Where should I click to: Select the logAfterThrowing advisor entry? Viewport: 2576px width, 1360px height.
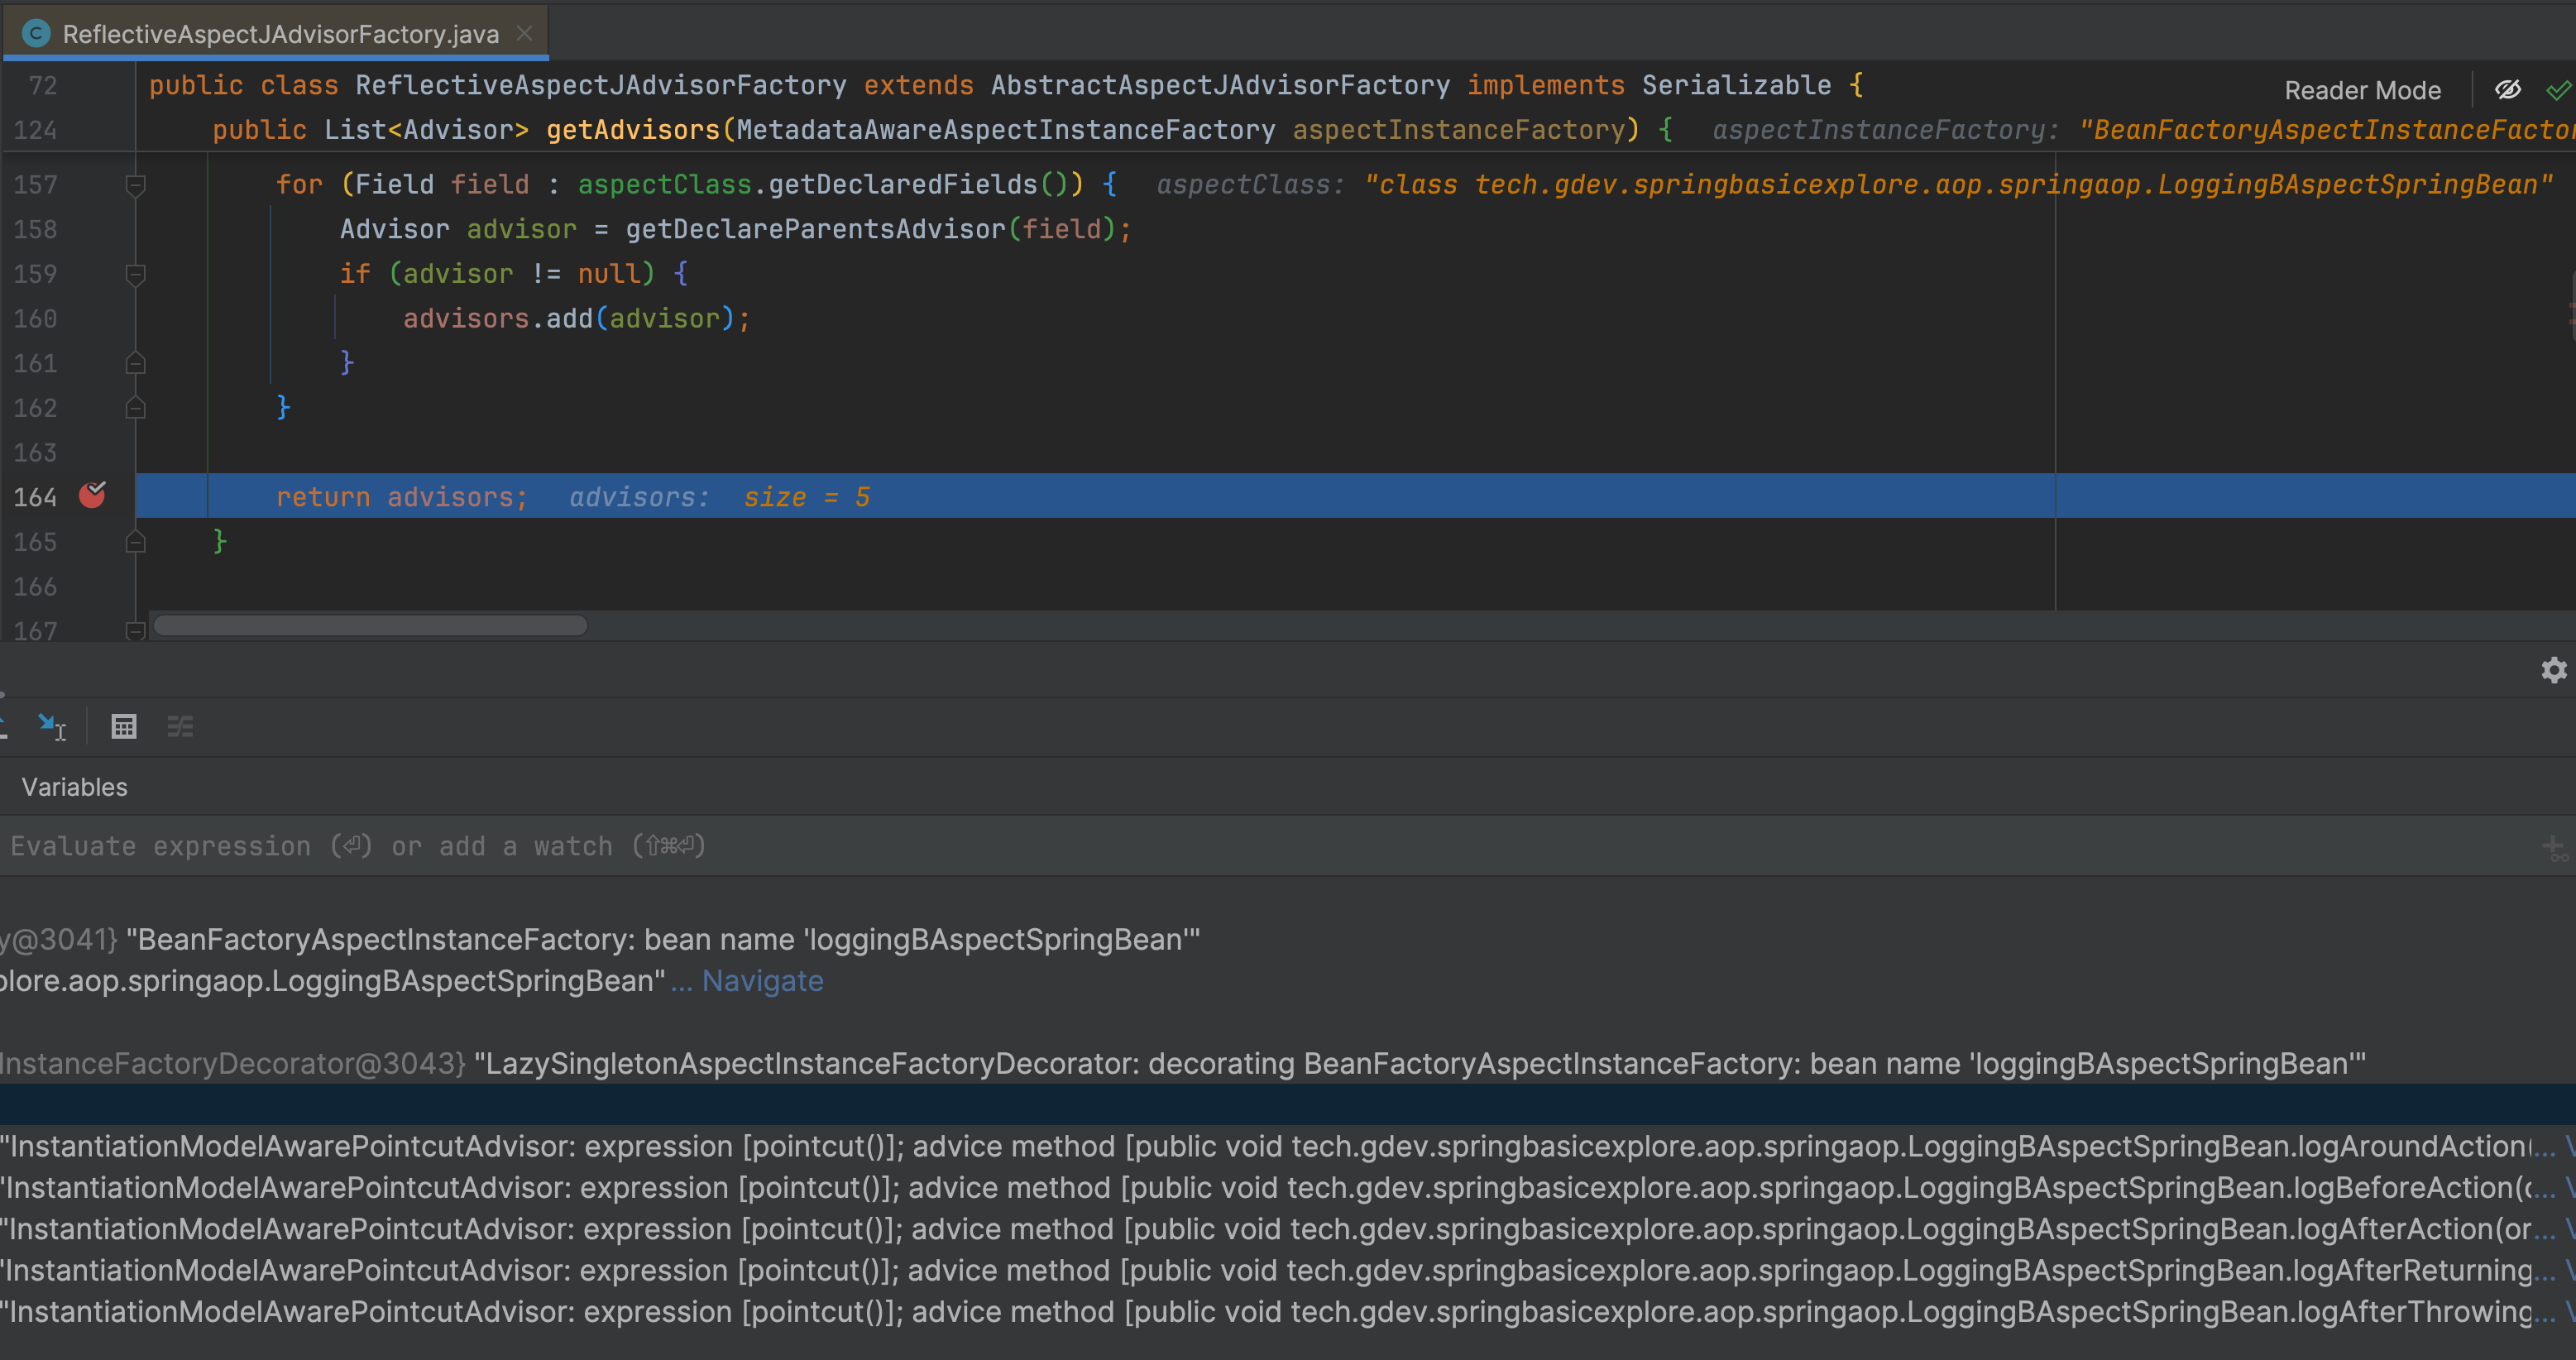[x=1288, y=1311]
